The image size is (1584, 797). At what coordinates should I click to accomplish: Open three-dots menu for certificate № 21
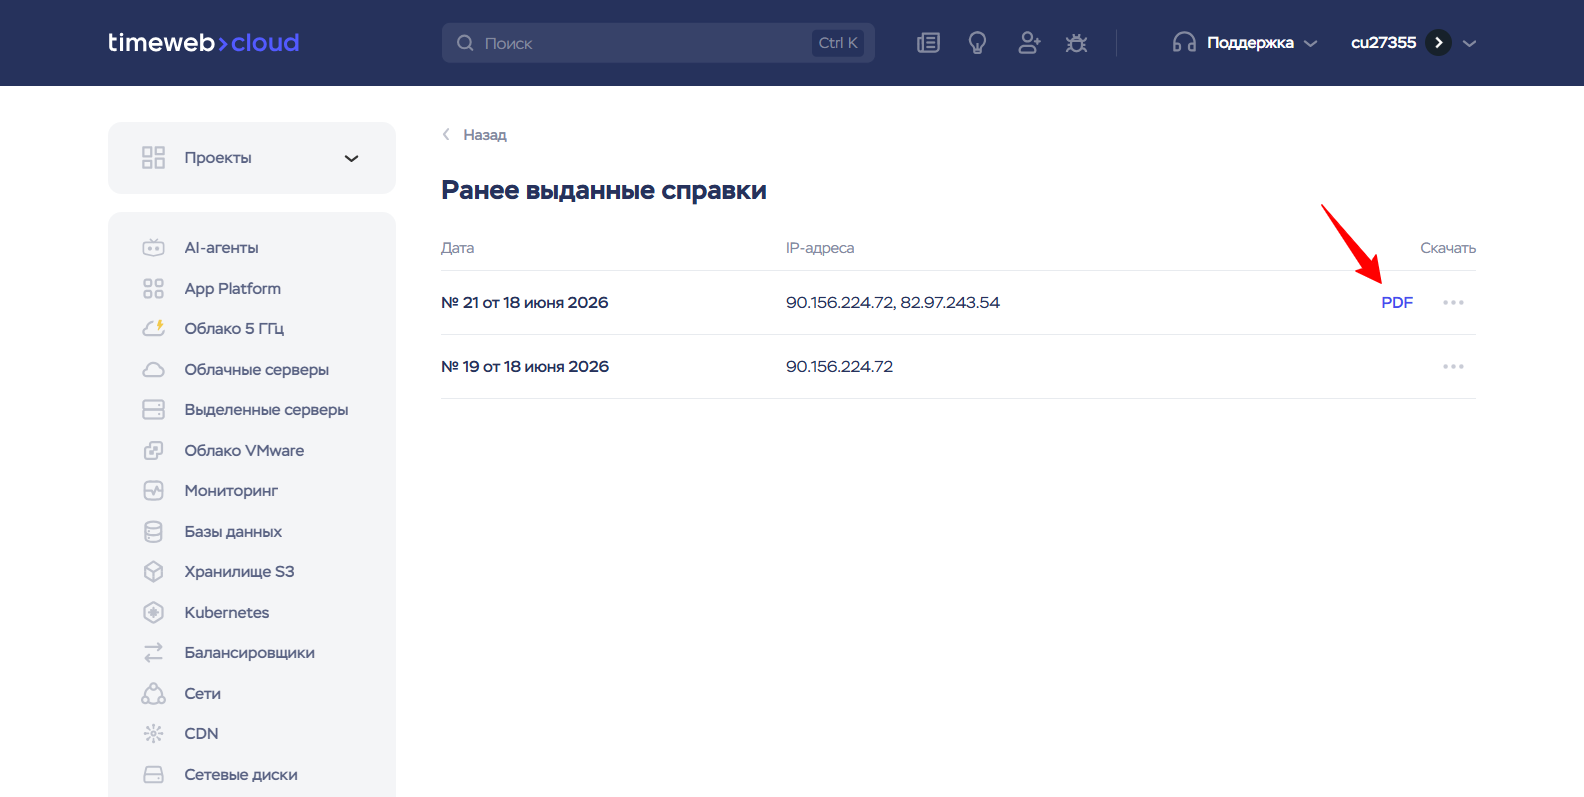click(1453, 302)
